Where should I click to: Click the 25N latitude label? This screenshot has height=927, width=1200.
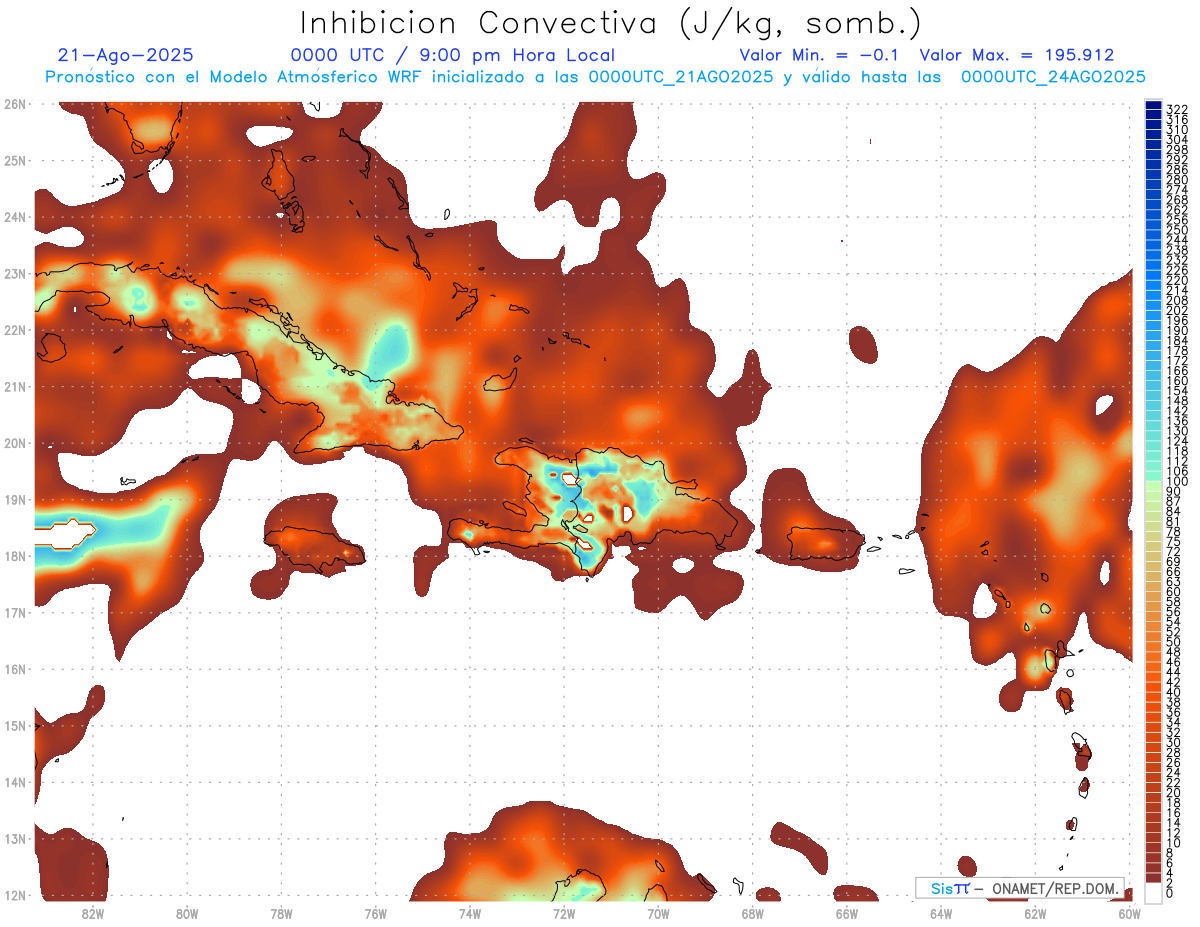[x=15, y=160]
